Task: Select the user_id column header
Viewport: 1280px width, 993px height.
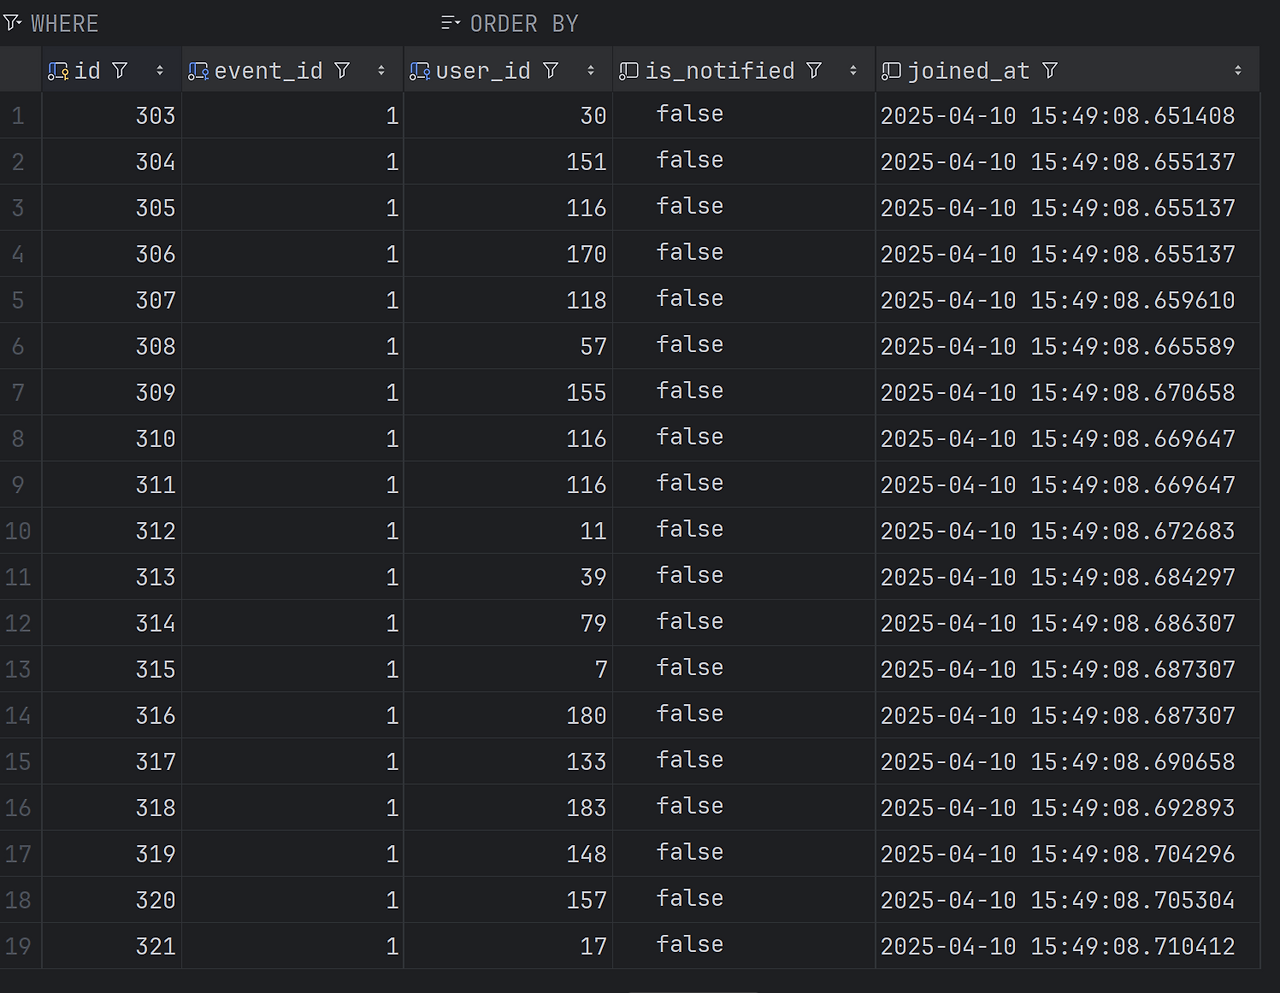Action: (x=508, y=70)
